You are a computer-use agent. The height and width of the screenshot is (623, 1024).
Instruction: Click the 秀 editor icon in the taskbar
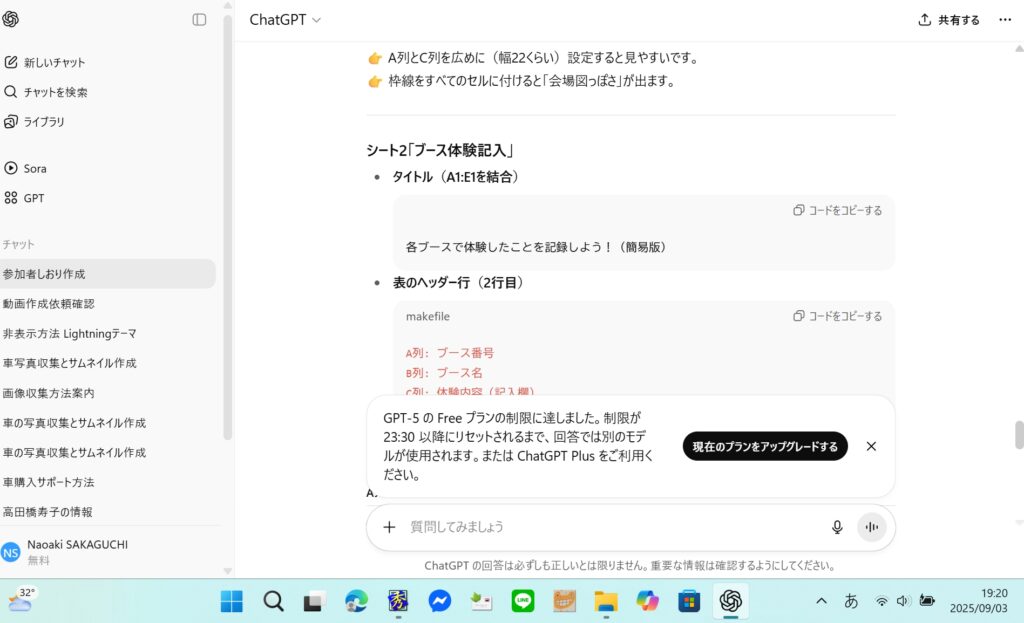click(x=398, y=601)
